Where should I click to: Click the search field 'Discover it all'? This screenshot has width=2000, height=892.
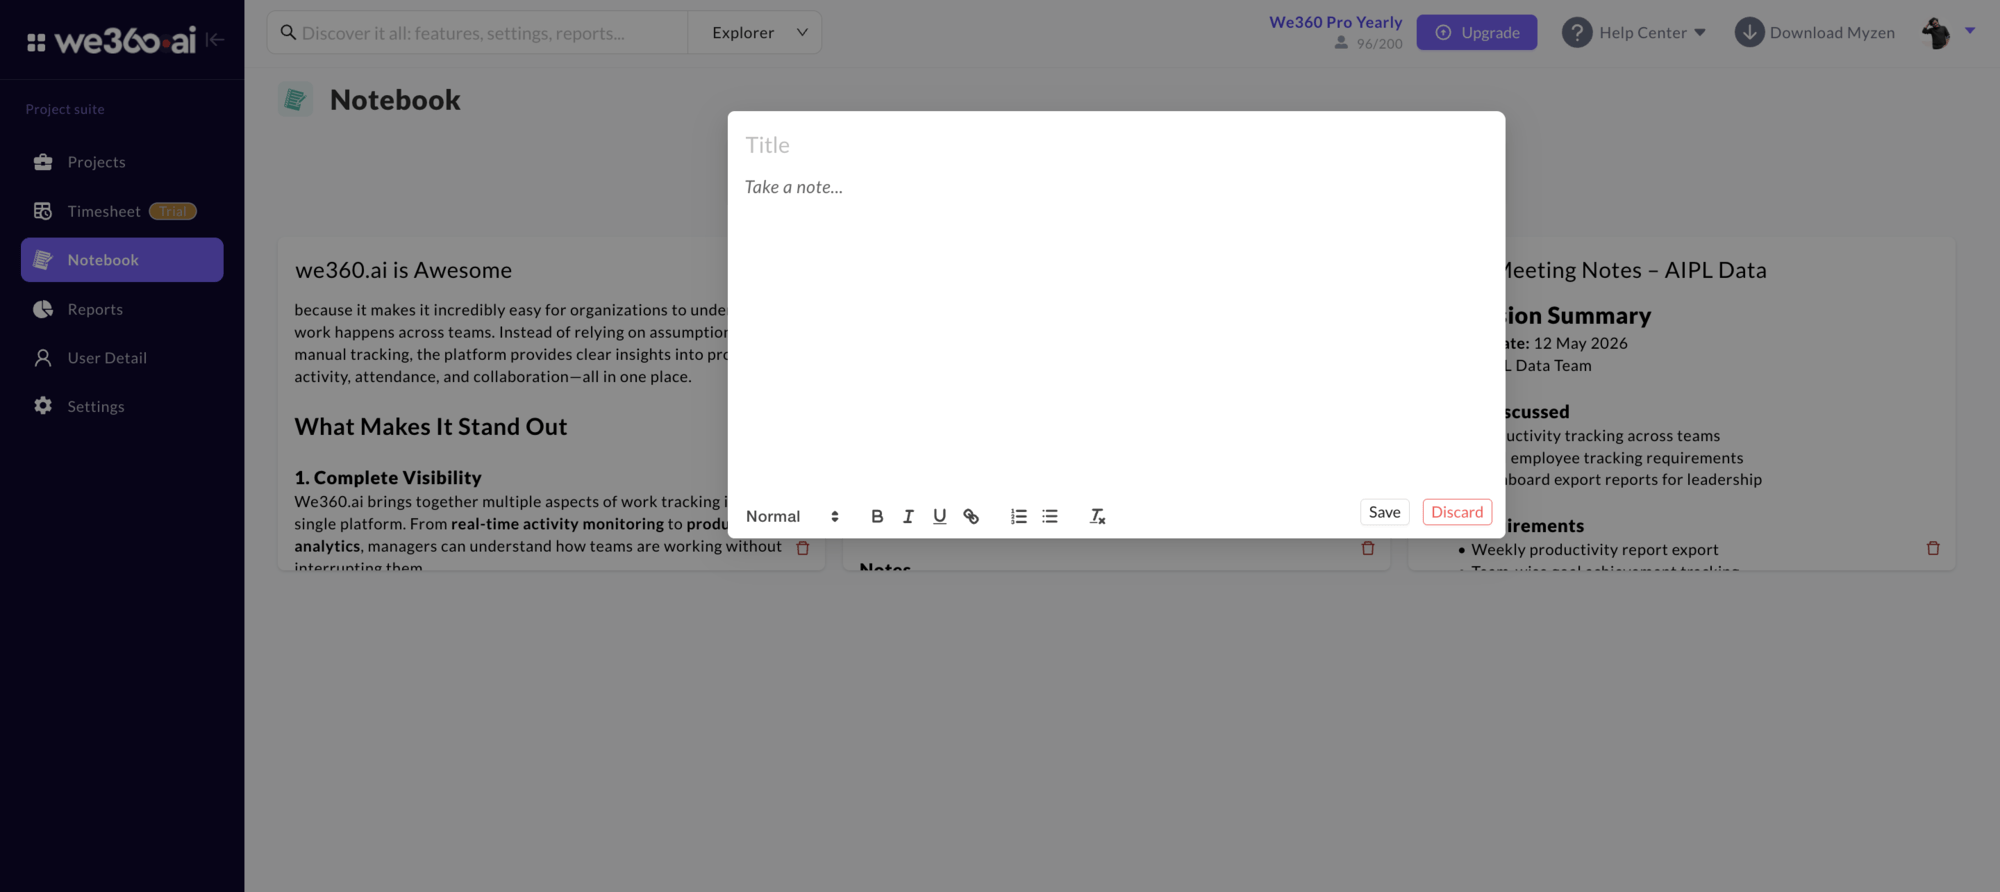click(478, 33)
